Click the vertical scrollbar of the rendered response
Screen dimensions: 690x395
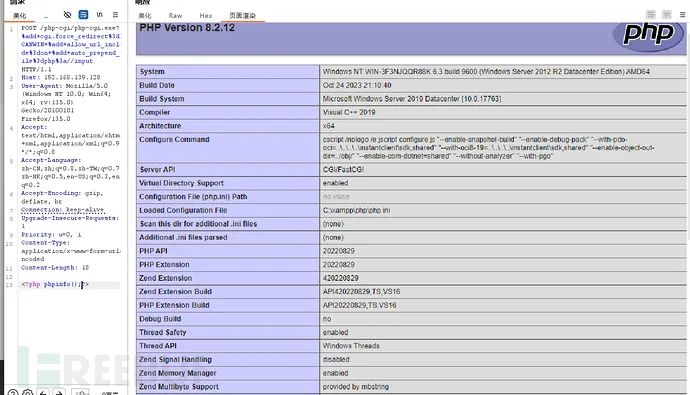coord(688,132)
